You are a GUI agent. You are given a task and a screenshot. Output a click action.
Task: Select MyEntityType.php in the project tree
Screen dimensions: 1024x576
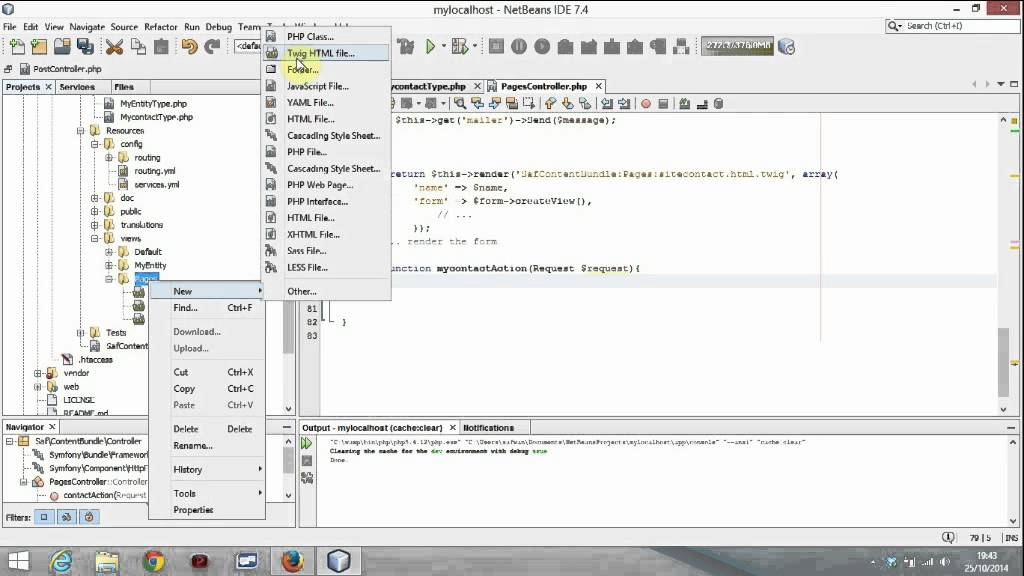tap(153, 103)
